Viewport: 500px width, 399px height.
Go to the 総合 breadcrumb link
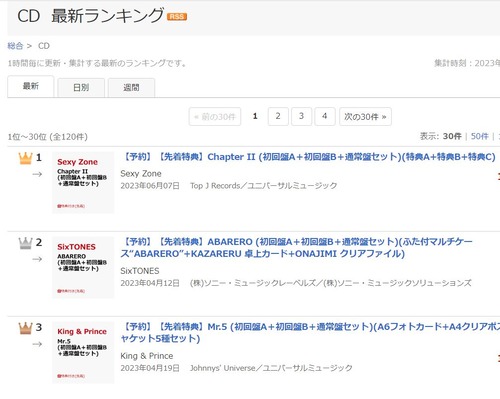(x=15, y=46)
